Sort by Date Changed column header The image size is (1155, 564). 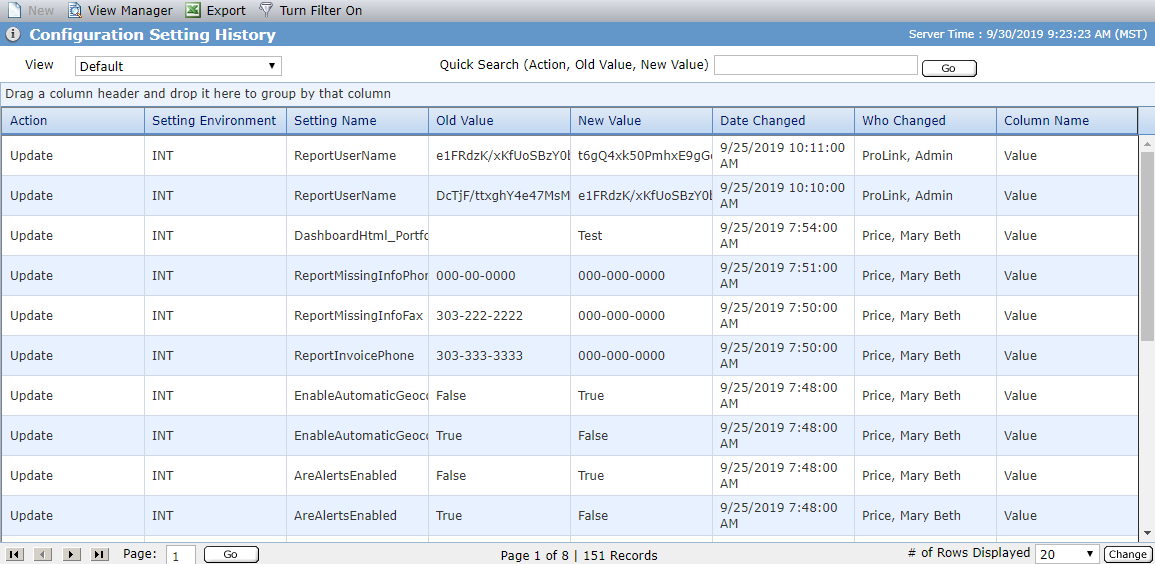pos(784,121)
